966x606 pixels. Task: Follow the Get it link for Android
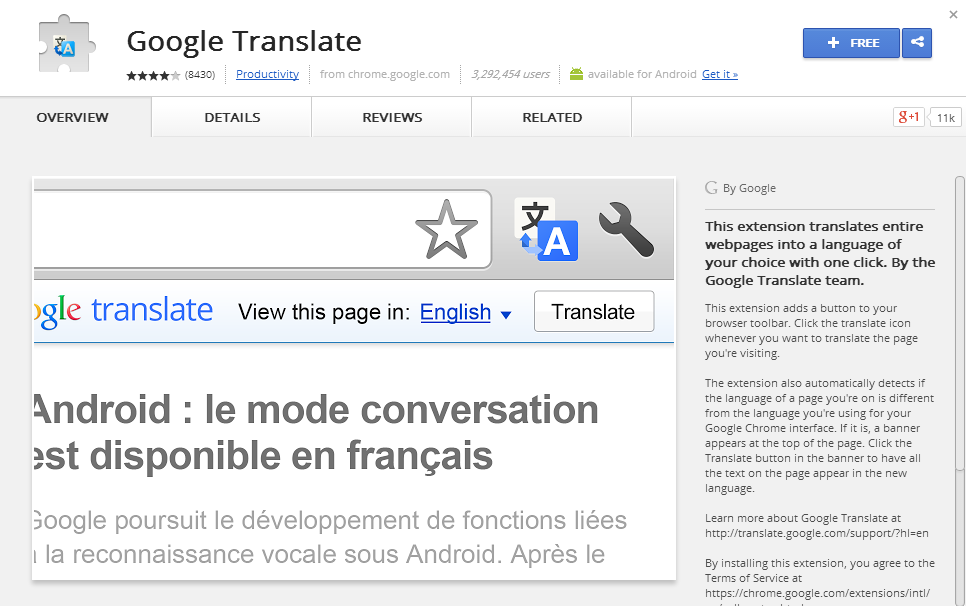[x=720, y=74]
